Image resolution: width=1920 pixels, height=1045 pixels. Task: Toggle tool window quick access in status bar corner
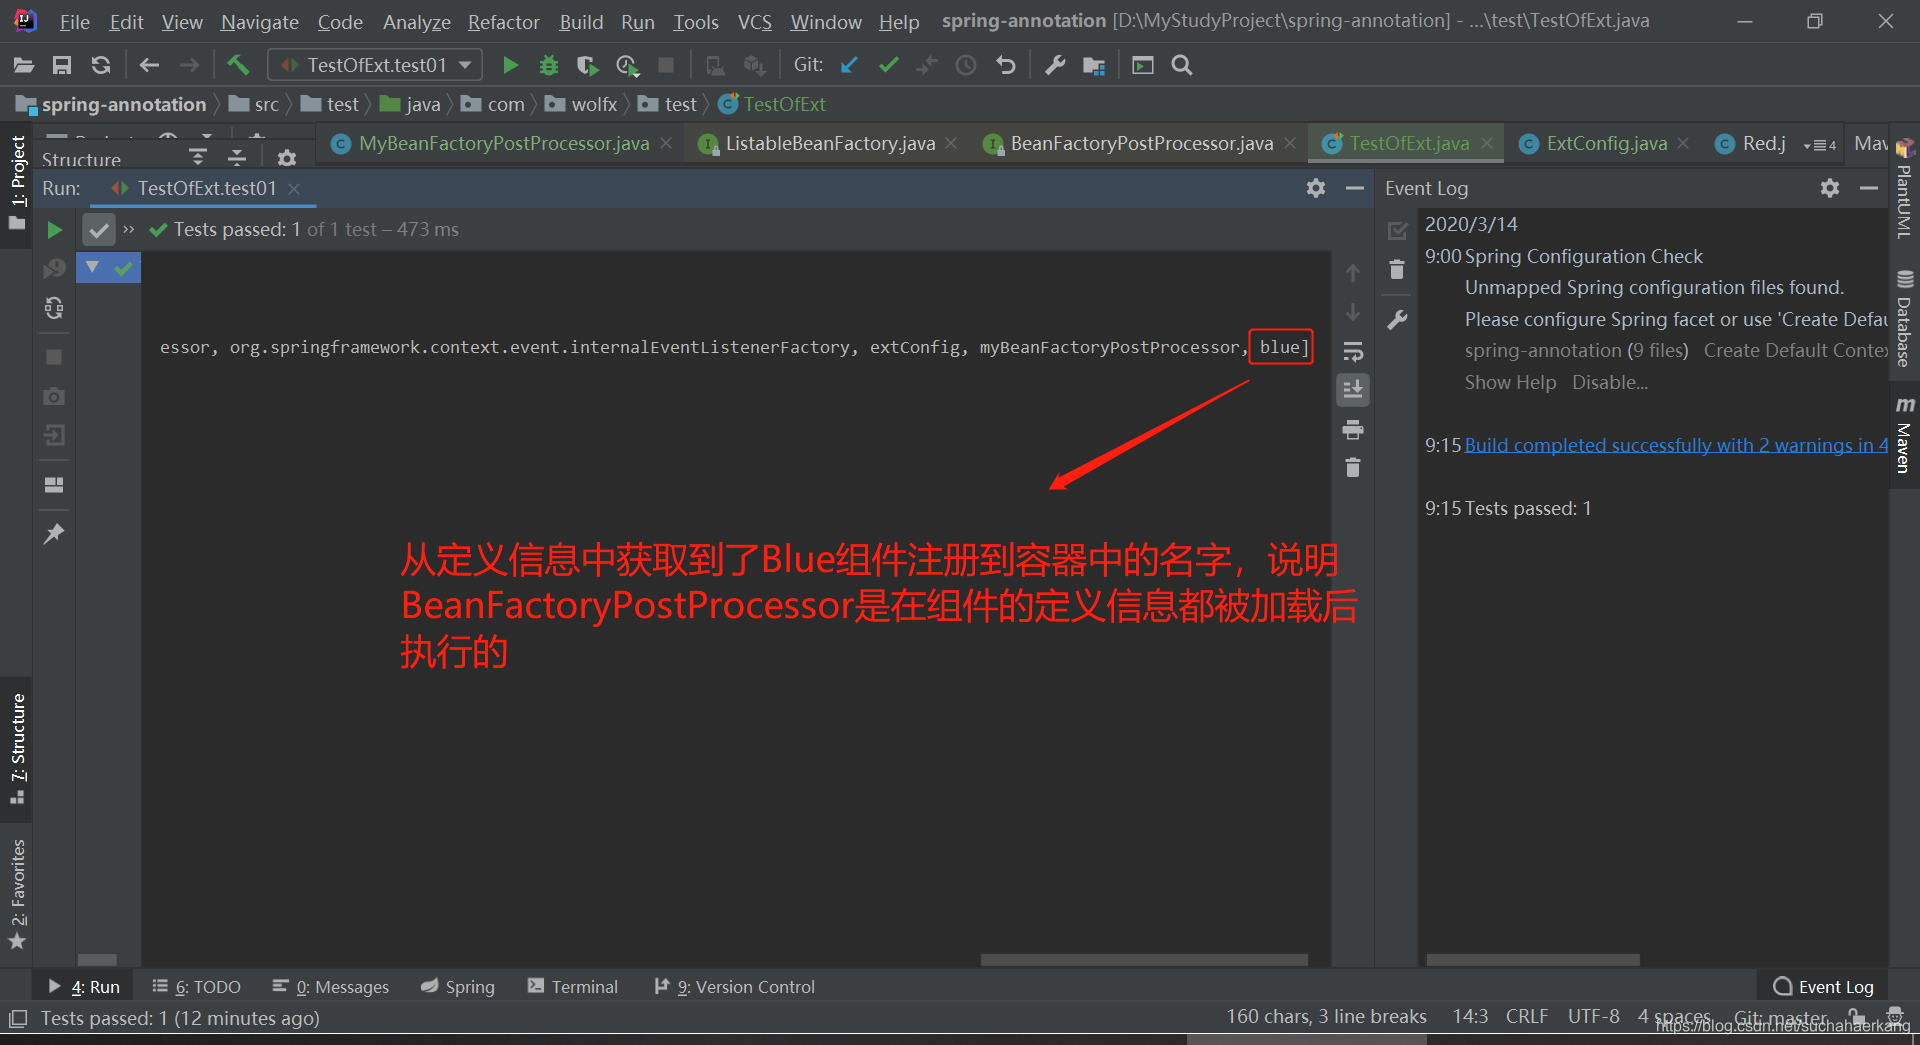[x=18, y=1019]
